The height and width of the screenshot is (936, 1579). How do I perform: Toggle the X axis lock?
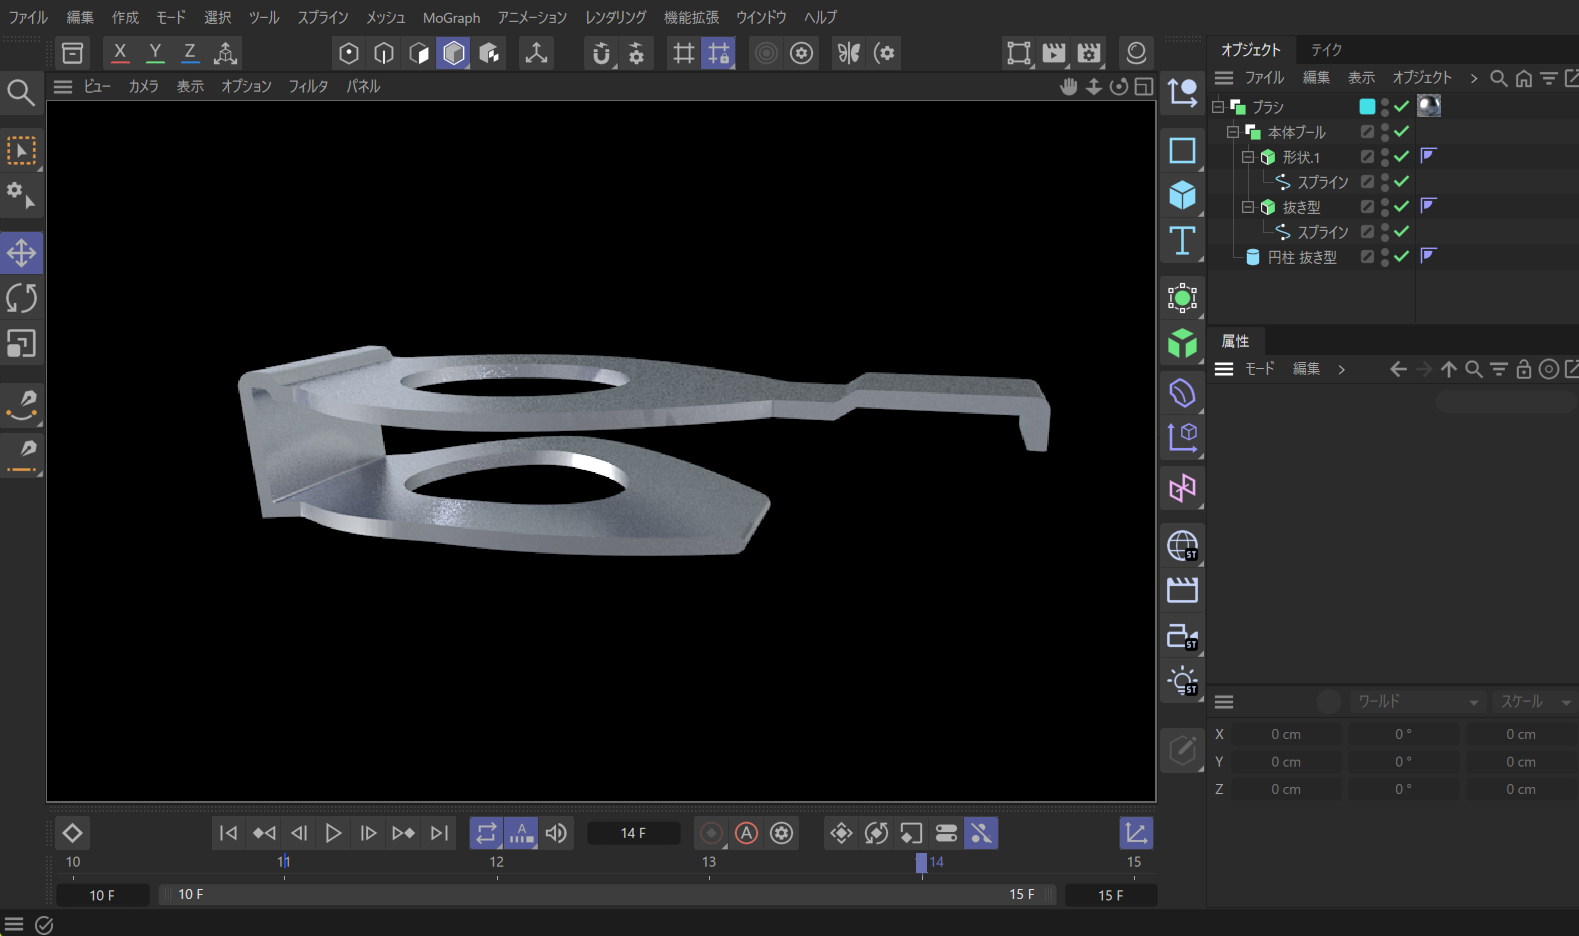[x=120, y=53]
